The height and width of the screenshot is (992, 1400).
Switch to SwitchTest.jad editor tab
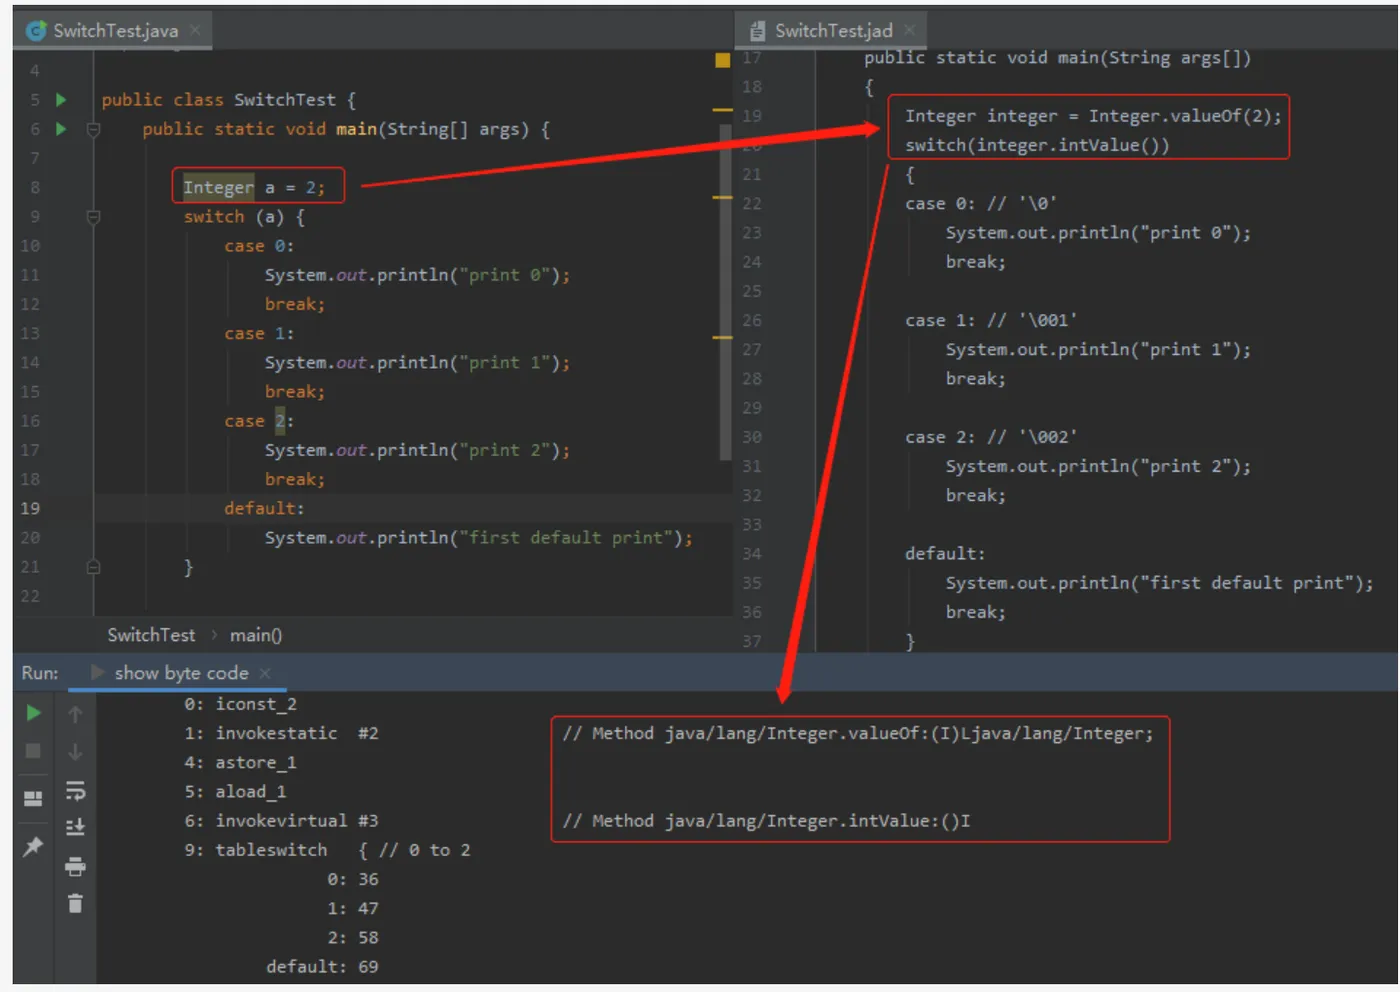click(833, 31)
